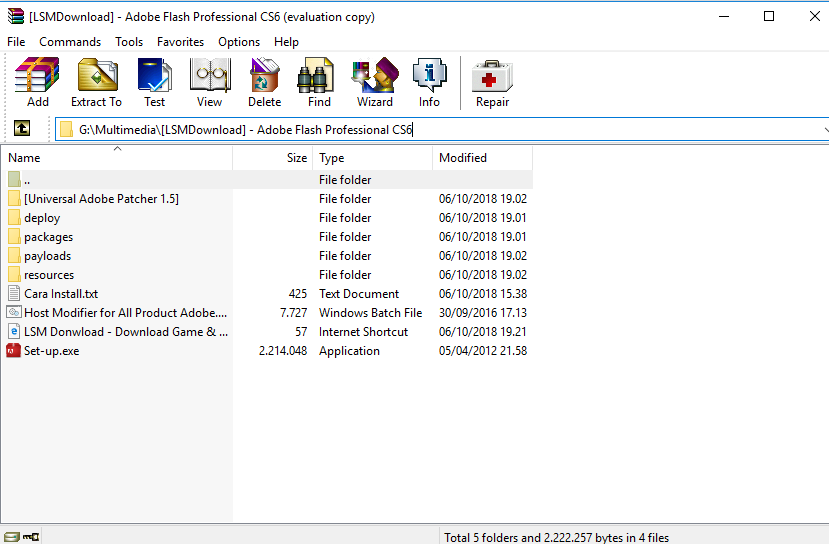Click the '2.214.048' size value
Image resolution: width=829 pixels, height=544 pixels.
pyautogui.click(x=283, y=351)
